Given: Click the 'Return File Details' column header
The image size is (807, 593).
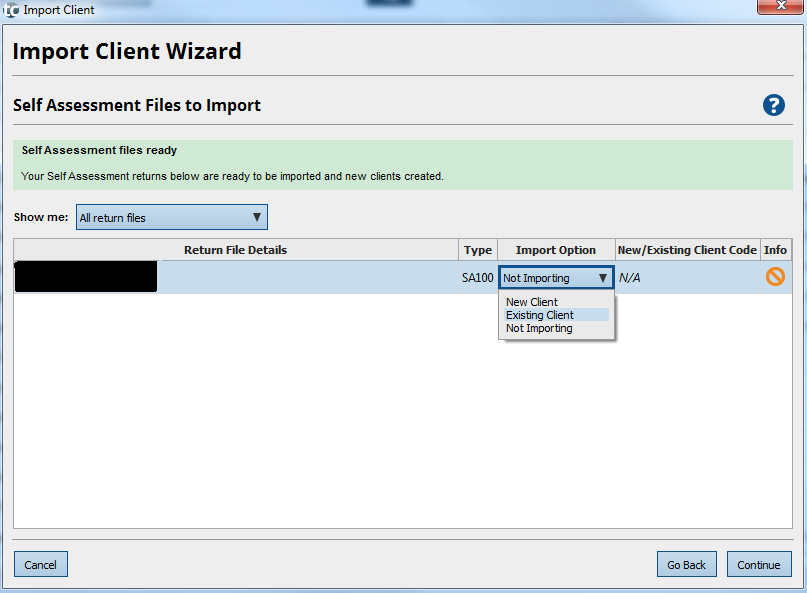Looking at the screenshot, I should coord(235,250).
